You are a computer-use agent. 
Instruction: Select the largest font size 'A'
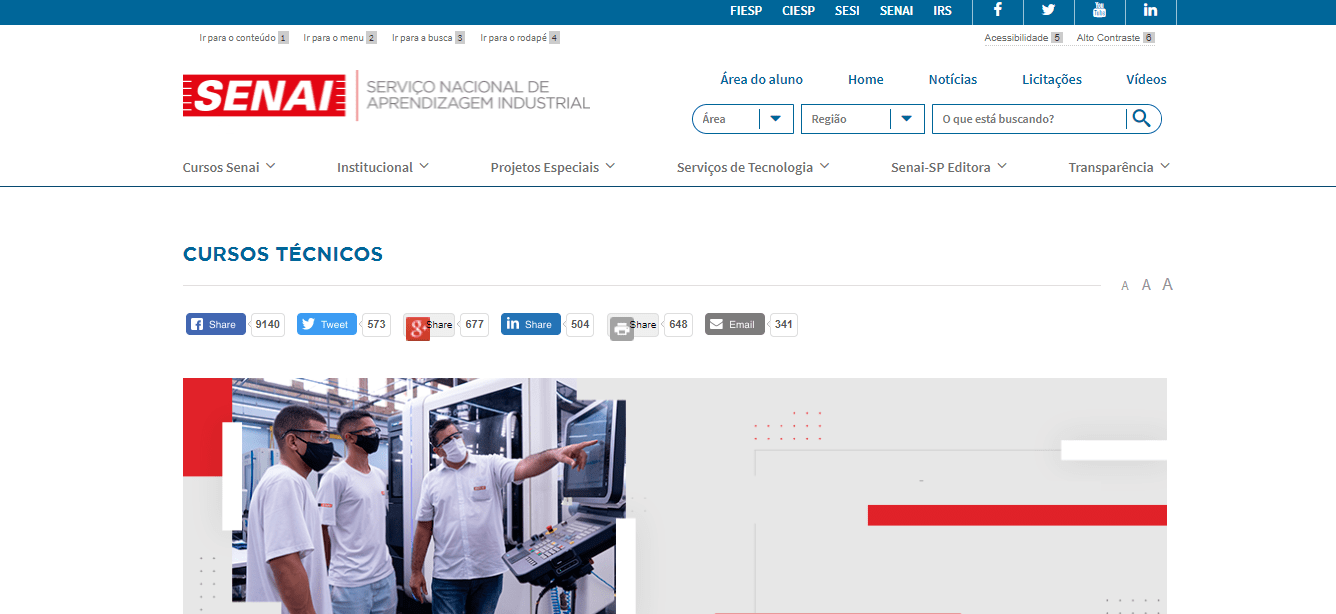[1167, 284]
